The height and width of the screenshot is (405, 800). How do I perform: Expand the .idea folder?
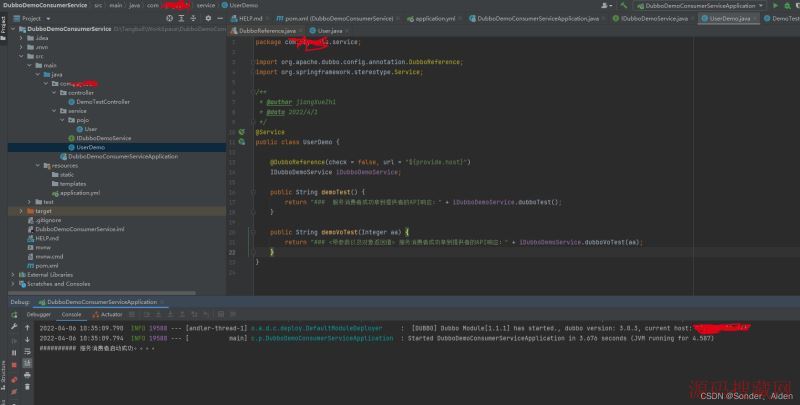click(21, 38)
